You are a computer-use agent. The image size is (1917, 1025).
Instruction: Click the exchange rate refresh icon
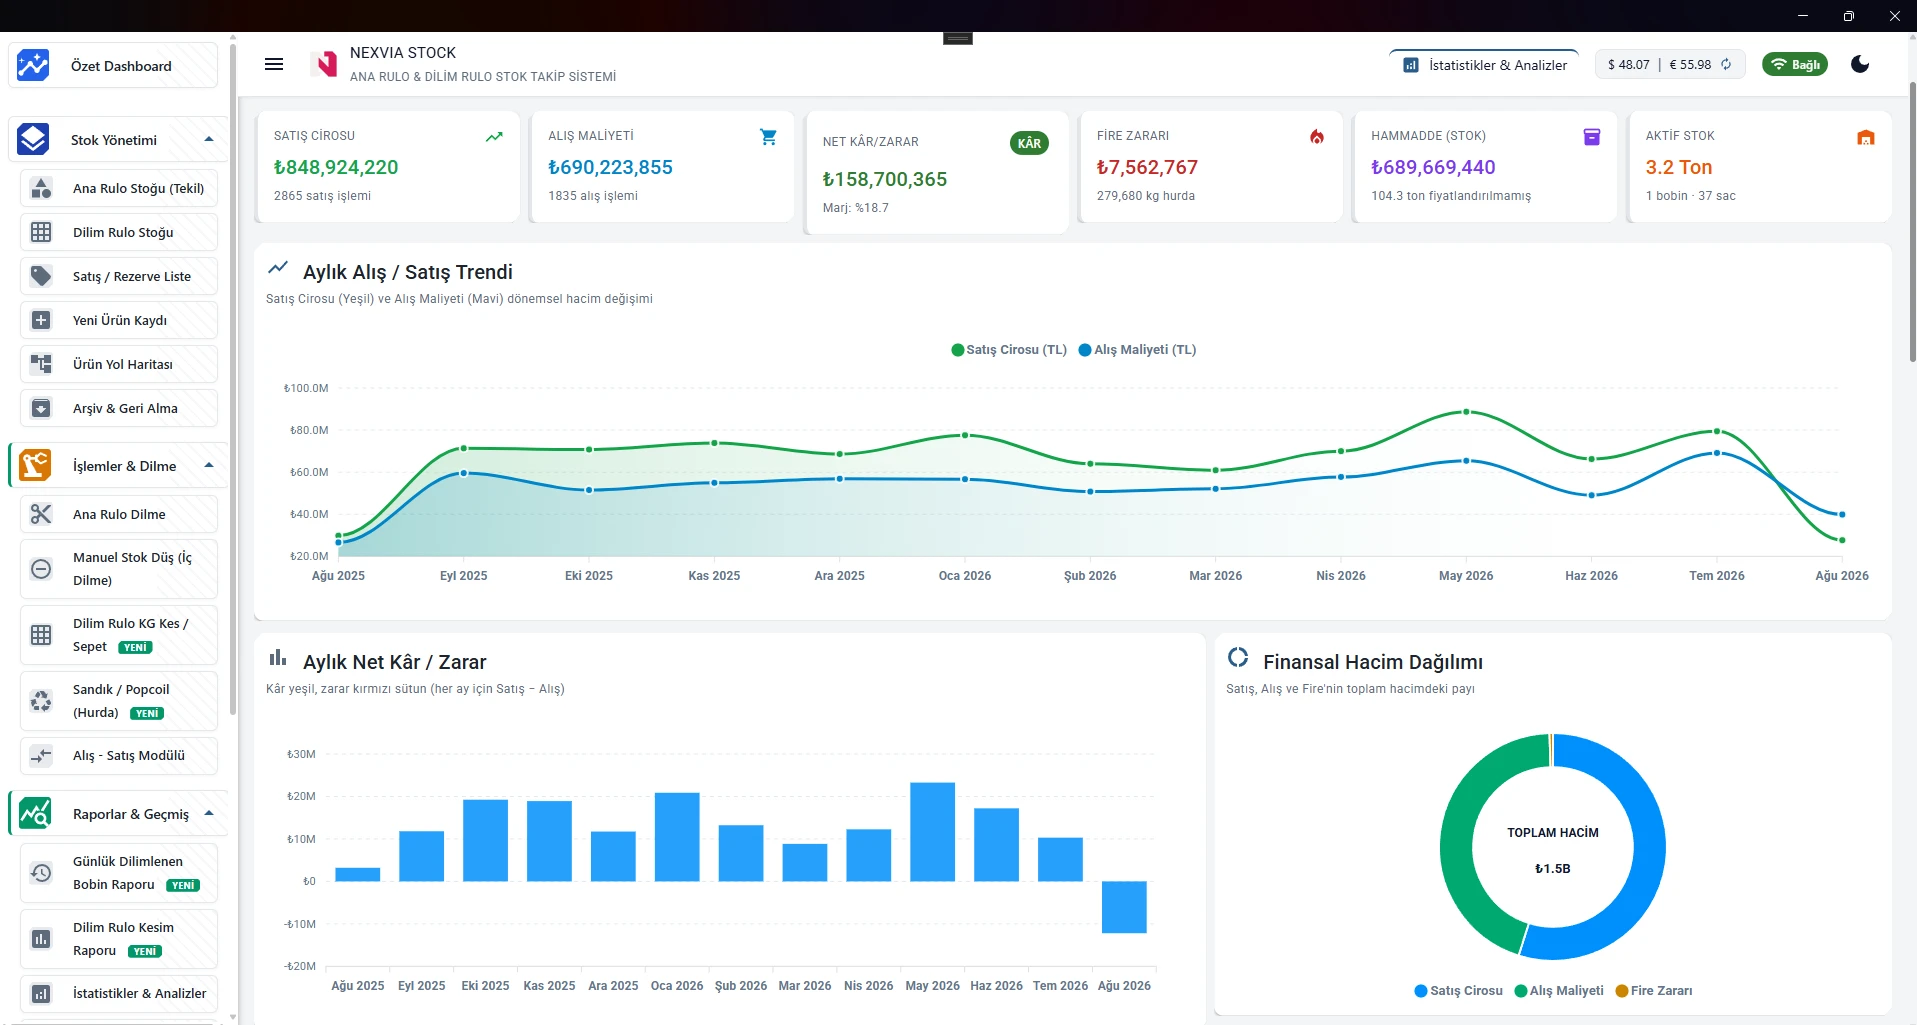(1726, 64)
